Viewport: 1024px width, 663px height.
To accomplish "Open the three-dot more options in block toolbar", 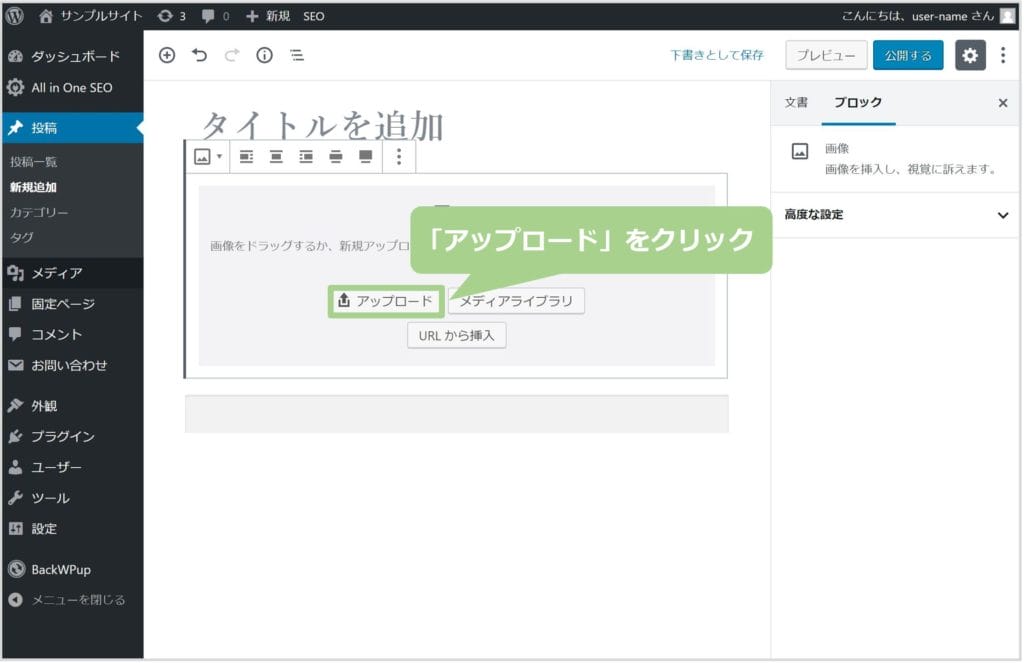I will [399, 156].
